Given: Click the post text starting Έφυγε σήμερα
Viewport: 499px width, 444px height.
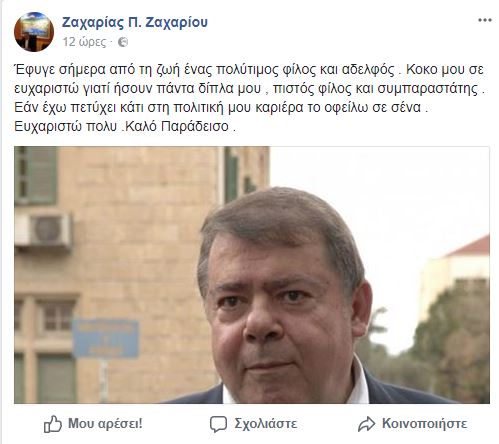Looking at the screenshot, I should coord(249,98).
